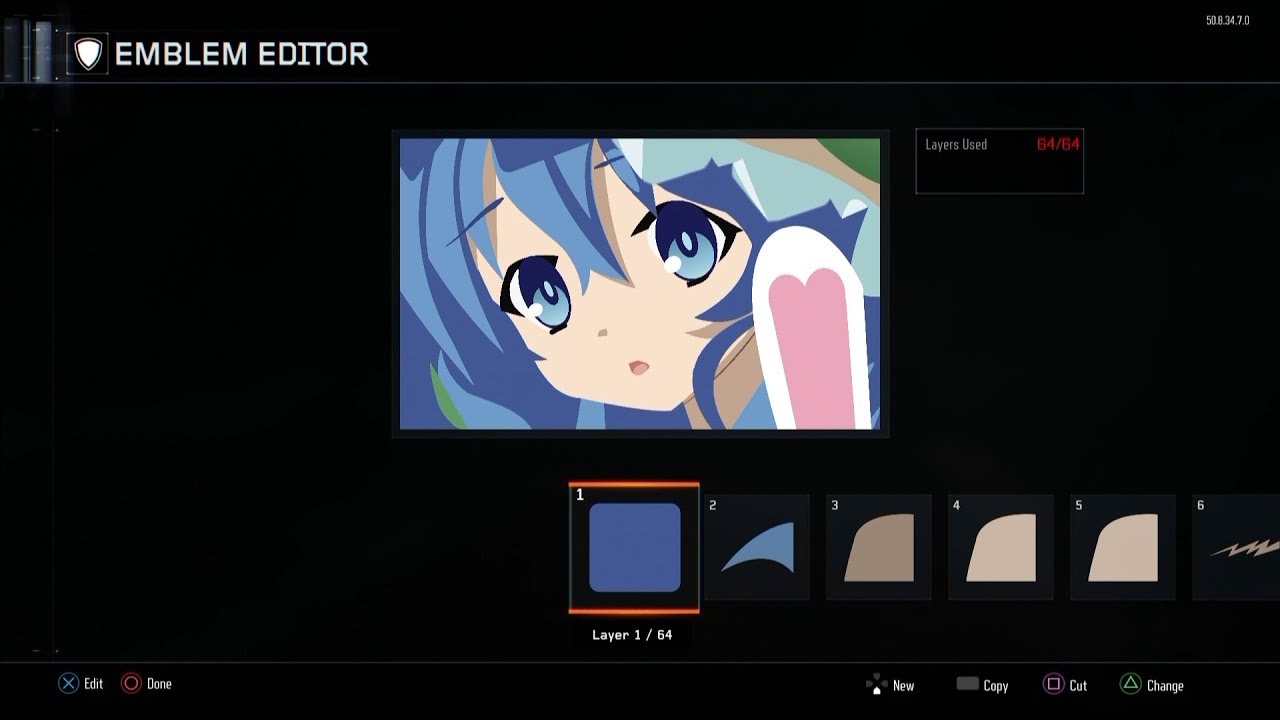Click the anime emblem preview canvas
Viewport: 1280px width, 720px height.
tap(640, 284)
